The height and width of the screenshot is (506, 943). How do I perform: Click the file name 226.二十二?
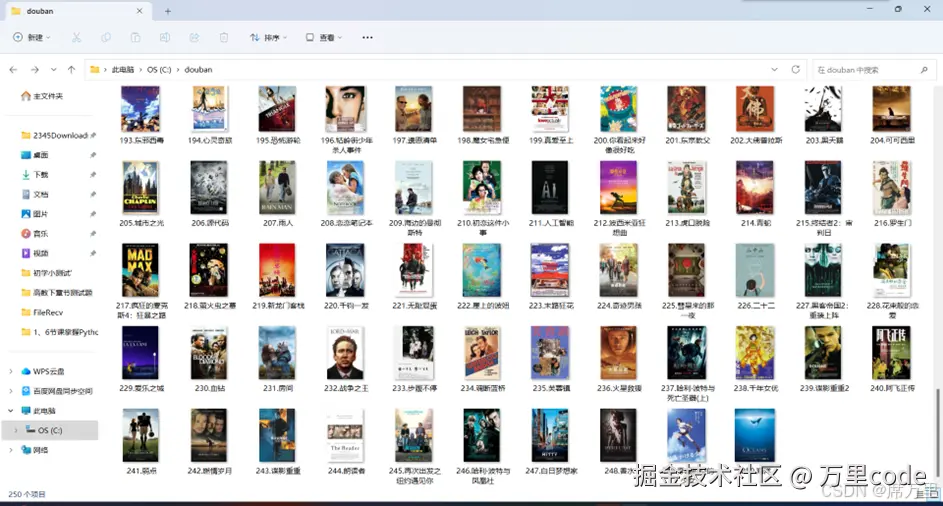click(x=755, y=306)
